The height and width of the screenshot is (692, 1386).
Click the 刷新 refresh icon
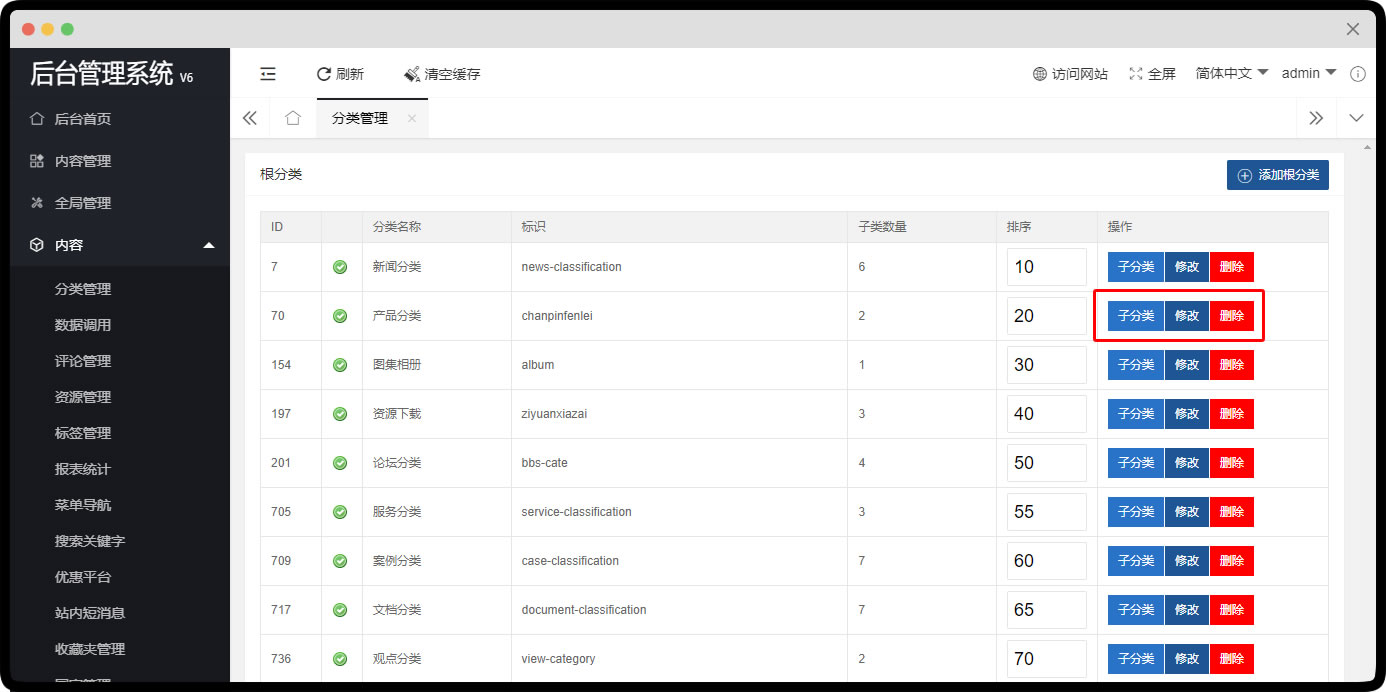point(324,73)
